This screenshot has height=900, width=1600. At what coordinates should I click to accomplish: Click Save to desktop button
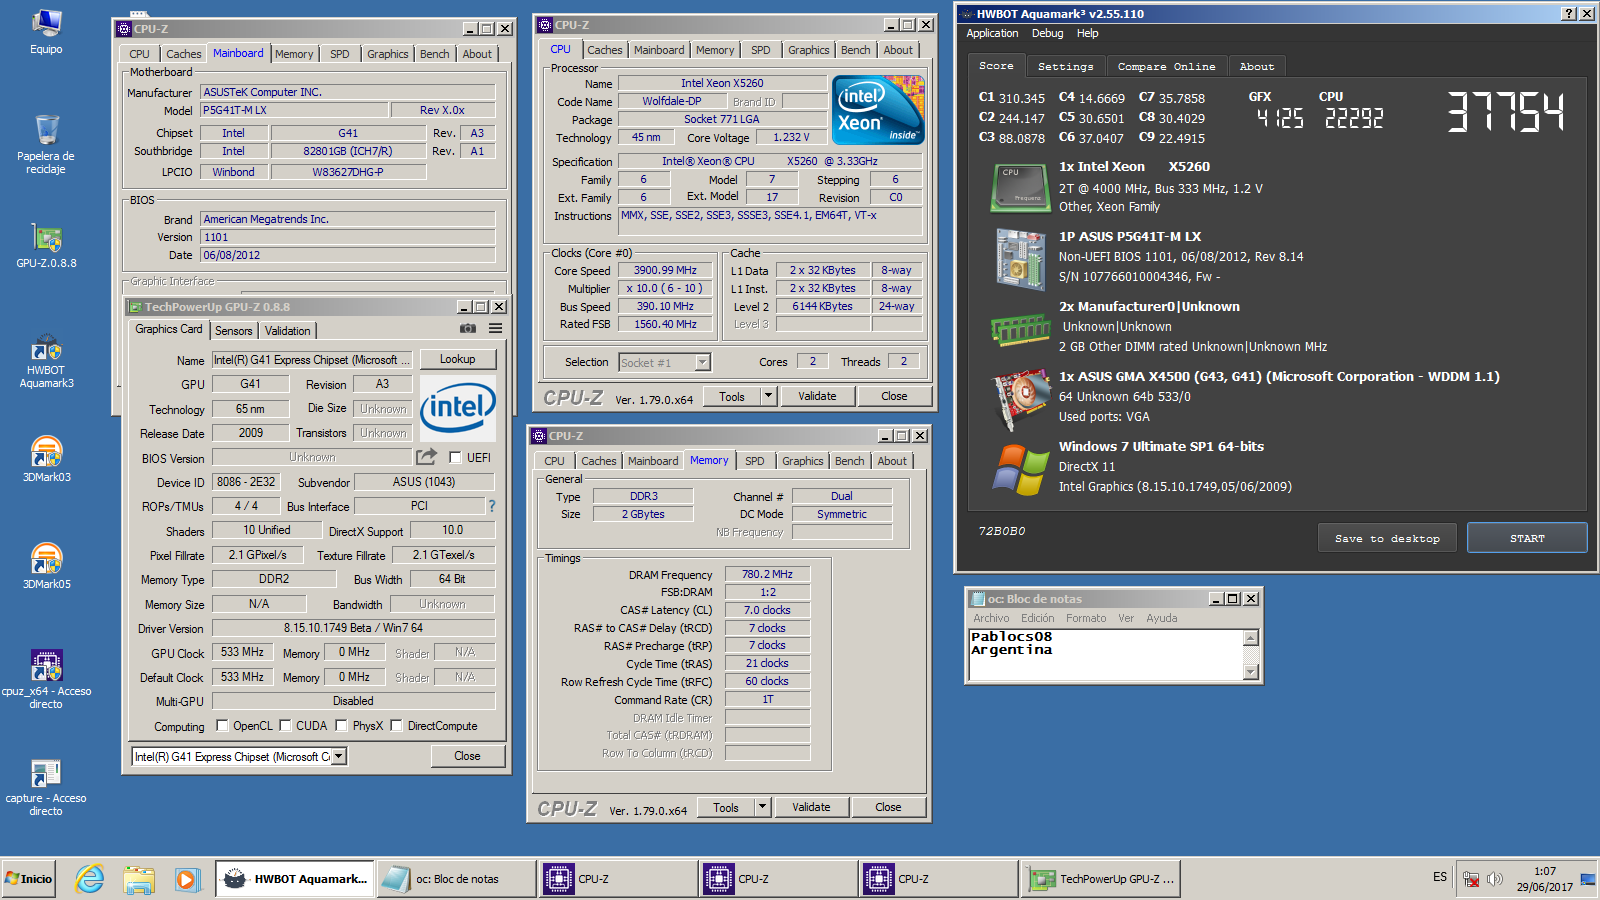point(1387,538)
